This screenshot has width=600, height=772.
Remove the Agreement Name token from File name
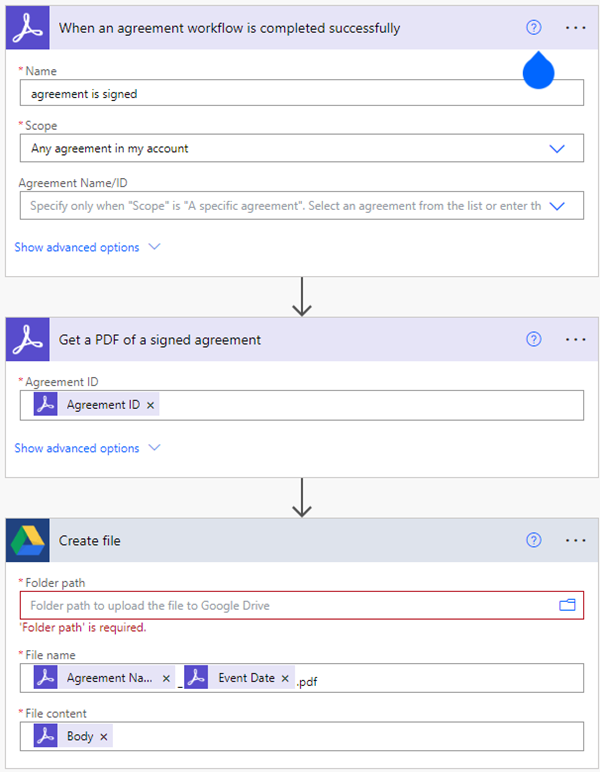pos(164,678)
